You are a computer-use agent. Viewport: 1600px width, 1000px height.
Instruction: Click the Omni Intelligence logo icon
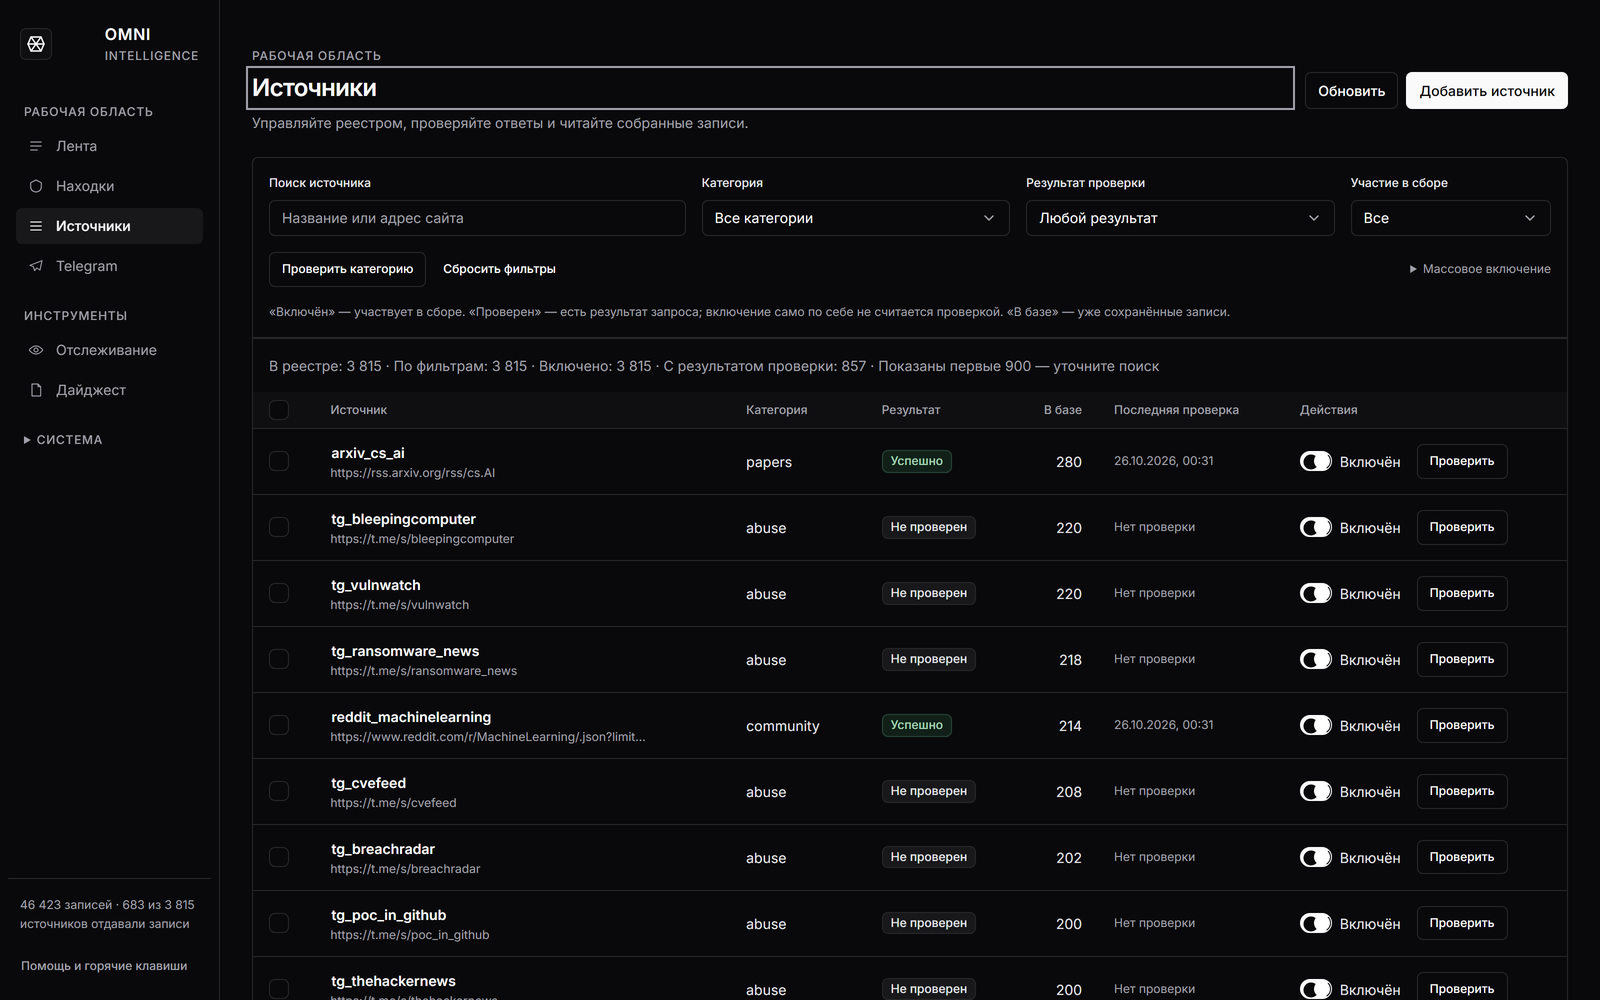pos(36,44)
